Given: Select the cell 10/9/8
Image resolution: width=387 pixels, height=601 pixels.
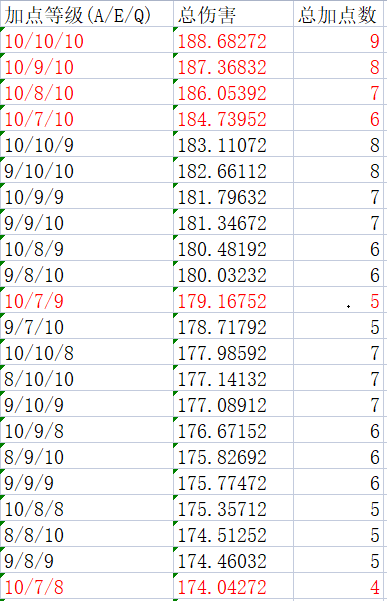Looking at the screenshot, I should tap(87, 431).
